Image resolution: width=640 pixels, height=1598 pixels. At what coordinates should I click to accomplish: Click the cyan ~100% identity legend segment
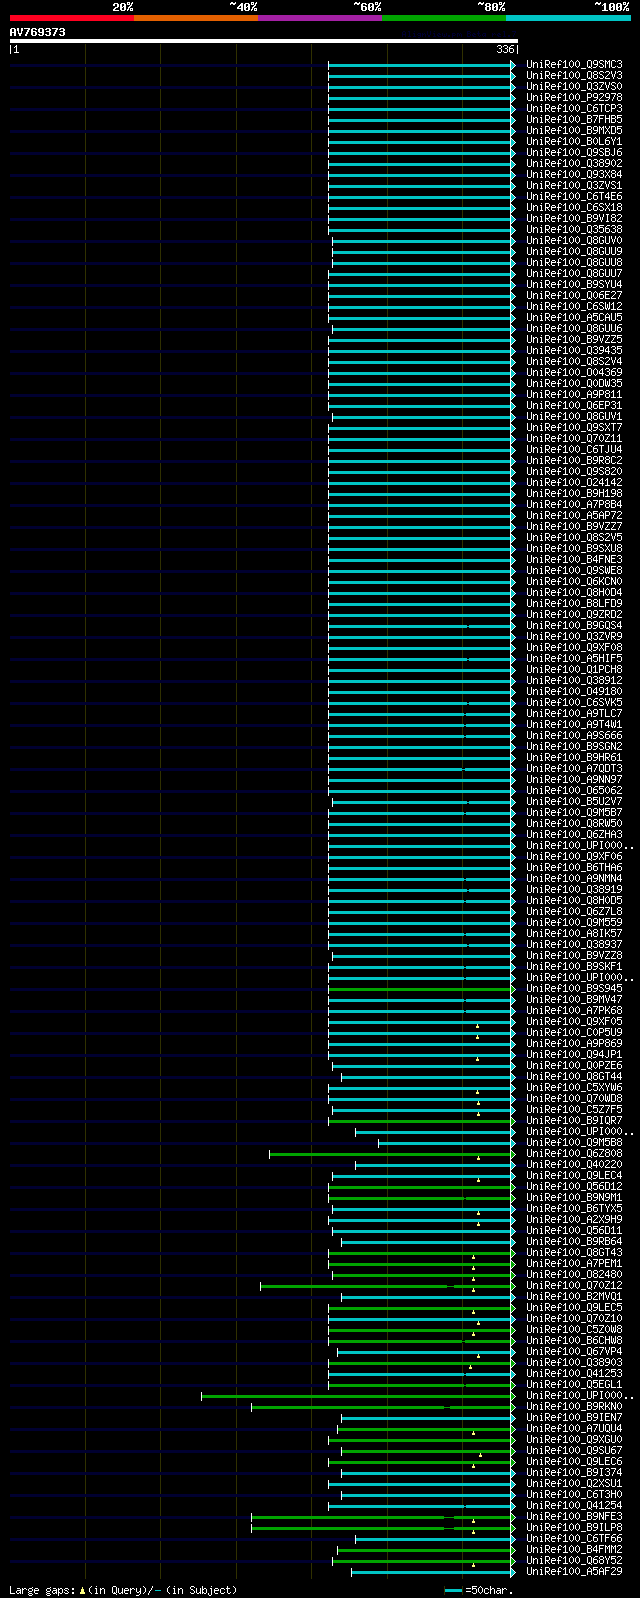(568, 18)
